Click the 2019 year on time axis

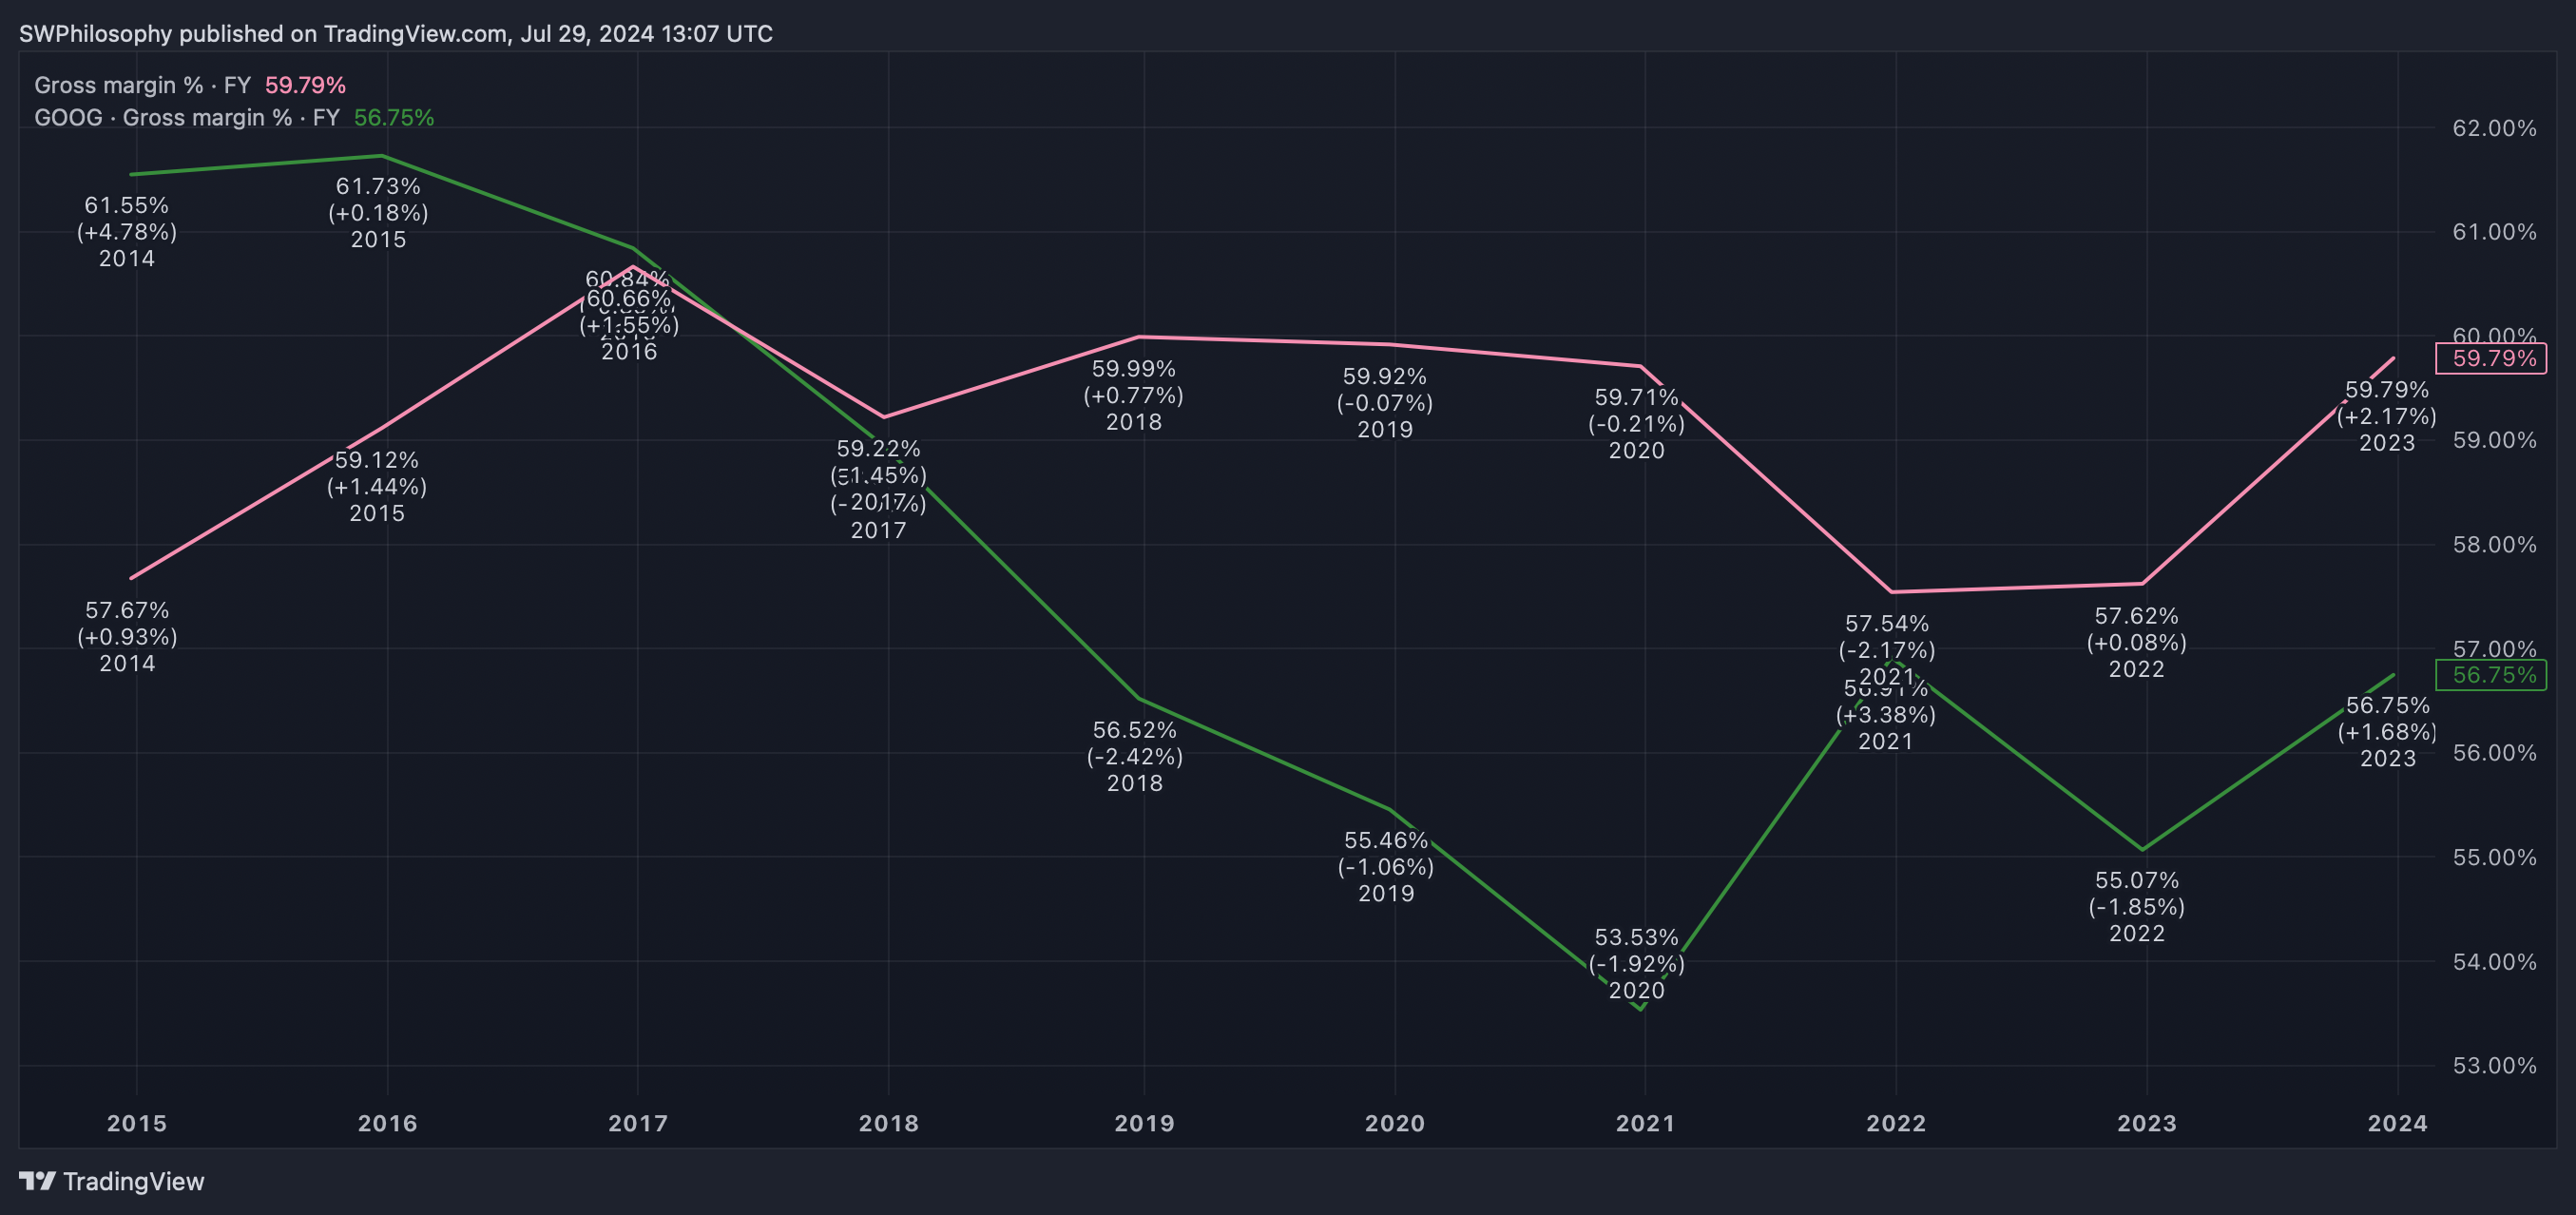tap(1144, 1123)
